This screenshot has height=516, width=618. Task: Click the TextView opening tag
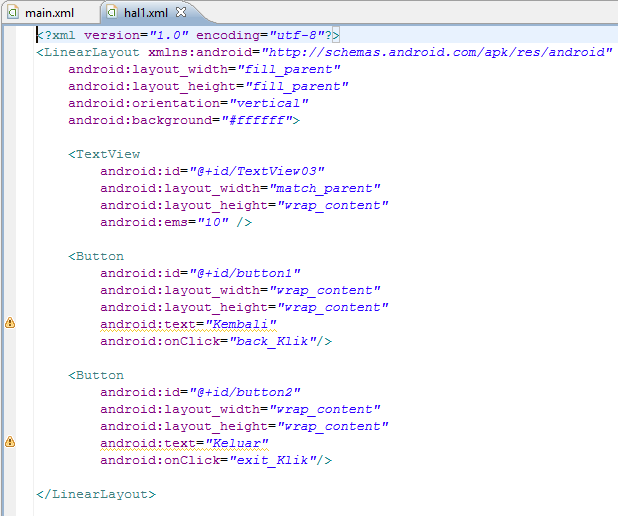coord(104,154)
